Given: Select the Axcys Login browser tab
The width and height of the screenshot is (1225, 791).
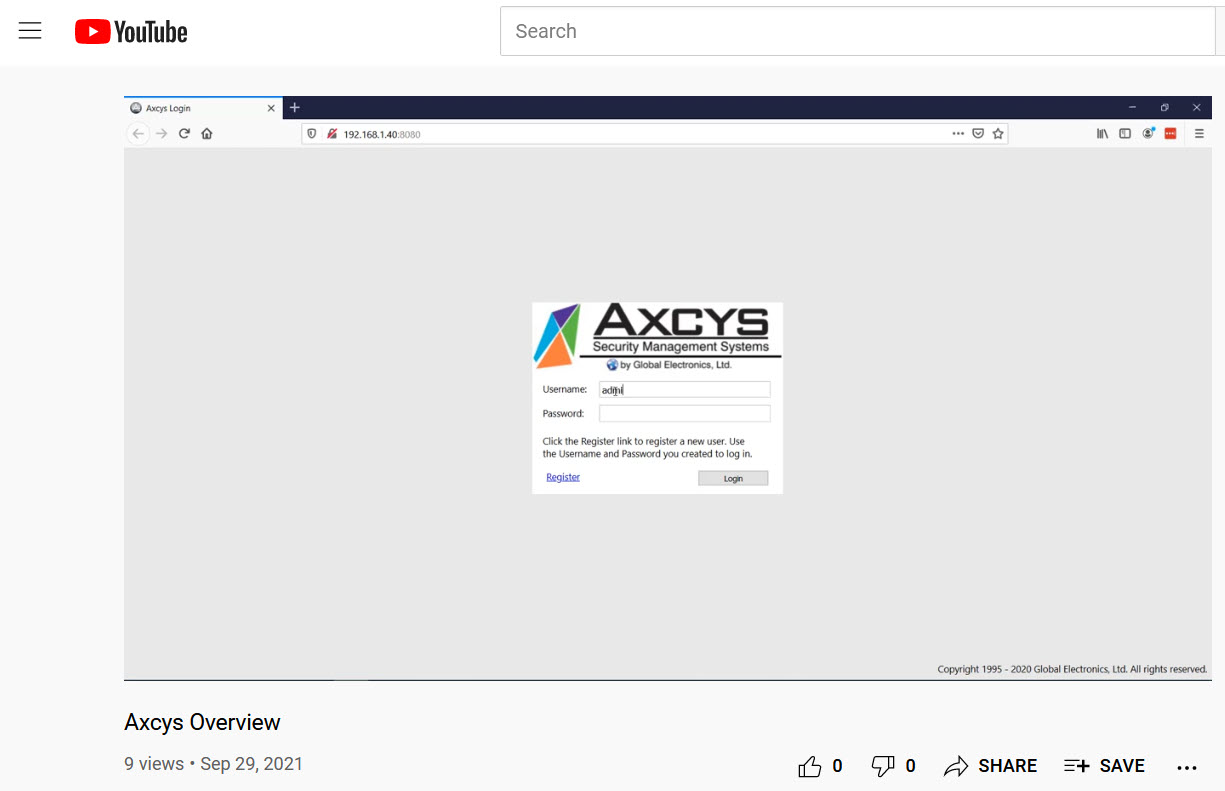Looking at the screenshot, I should pyautogui.click(x=195, y=108).
